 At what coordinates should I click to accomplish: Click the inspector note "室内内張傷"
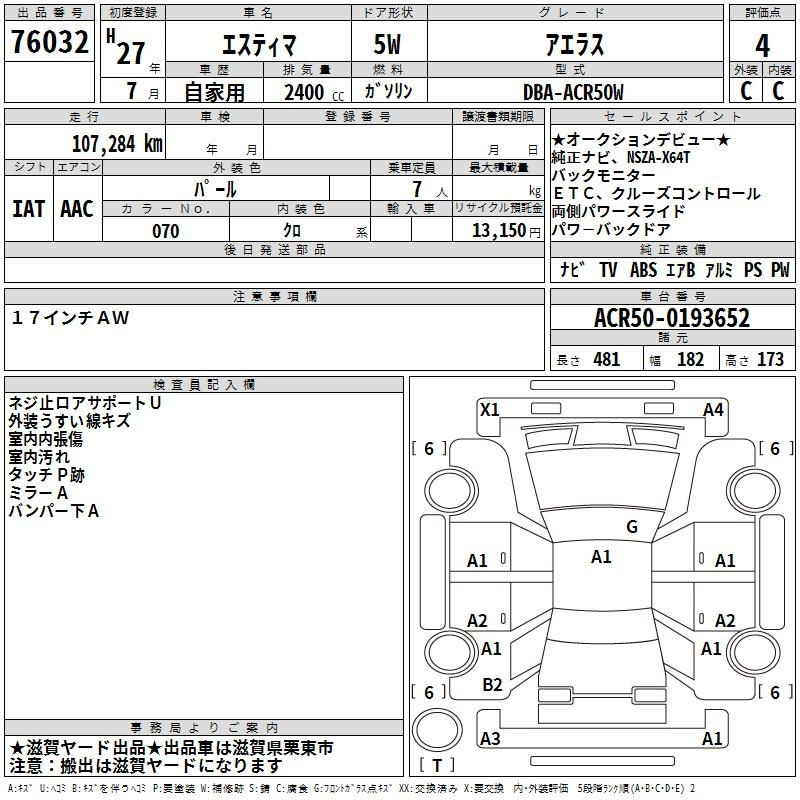45,439
